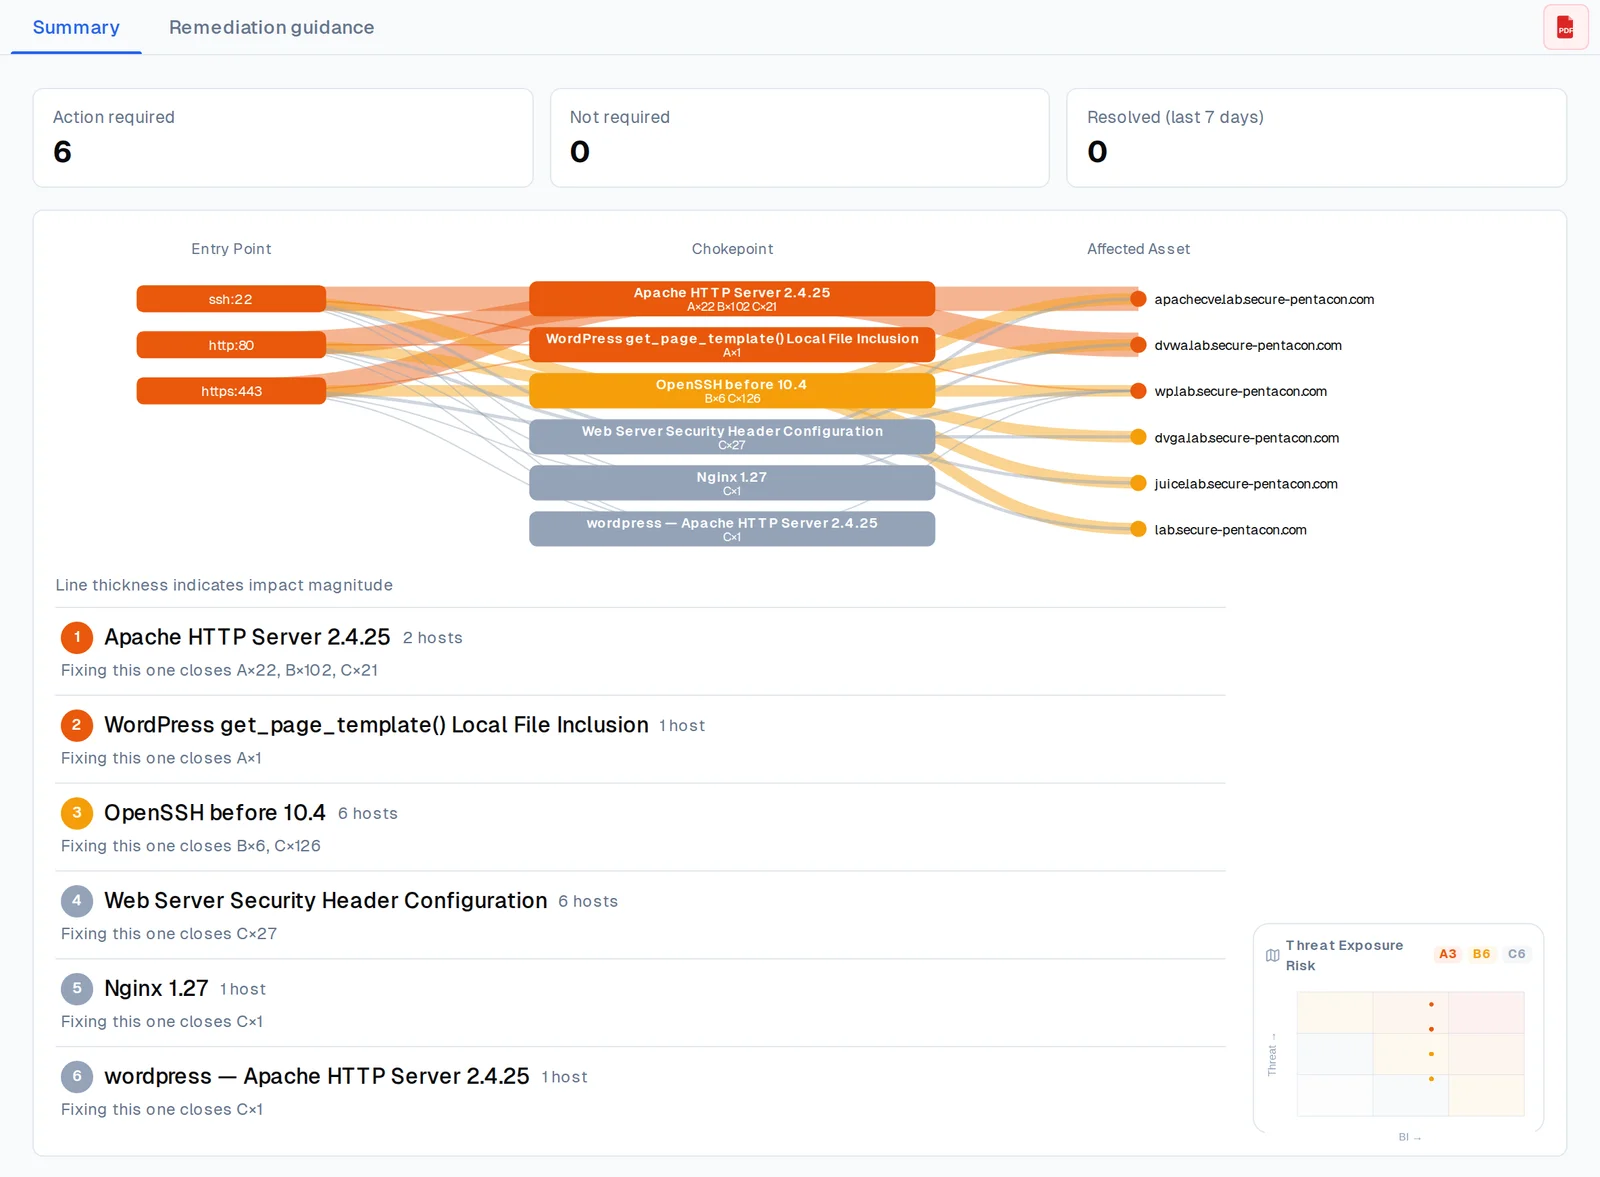The height and width of the screenshot is (1177, 1600).
Task: Select the Summary tab
Action: click(x=76, y=27)
